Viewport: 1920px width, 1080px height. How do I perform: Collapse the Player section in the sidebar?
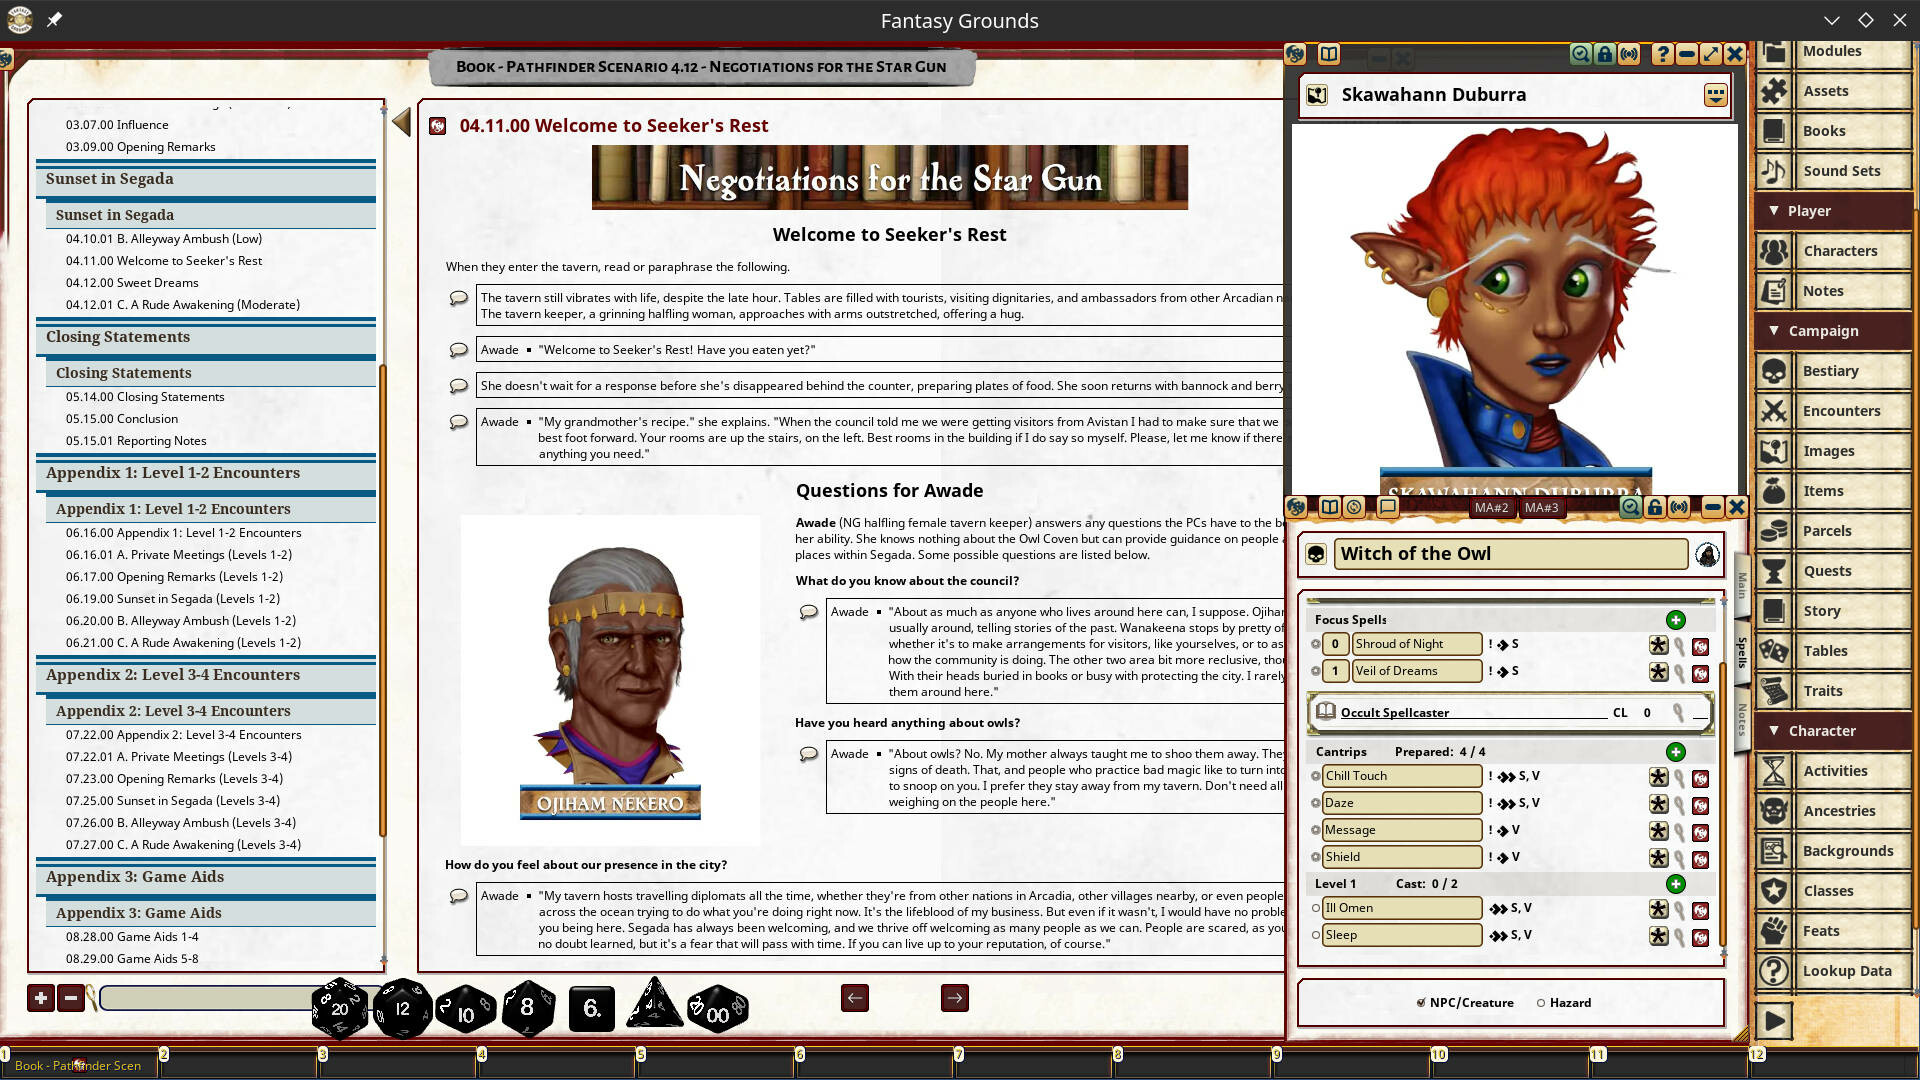click(1775, 210)
